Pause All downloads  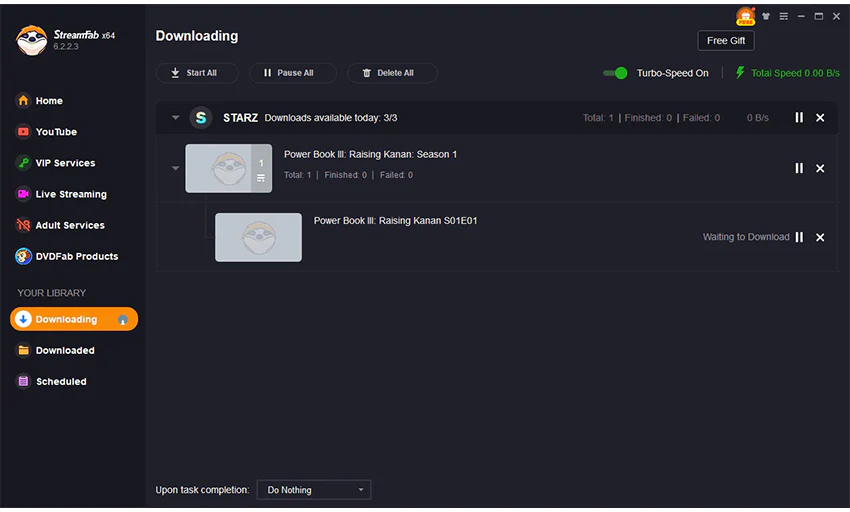293,73
